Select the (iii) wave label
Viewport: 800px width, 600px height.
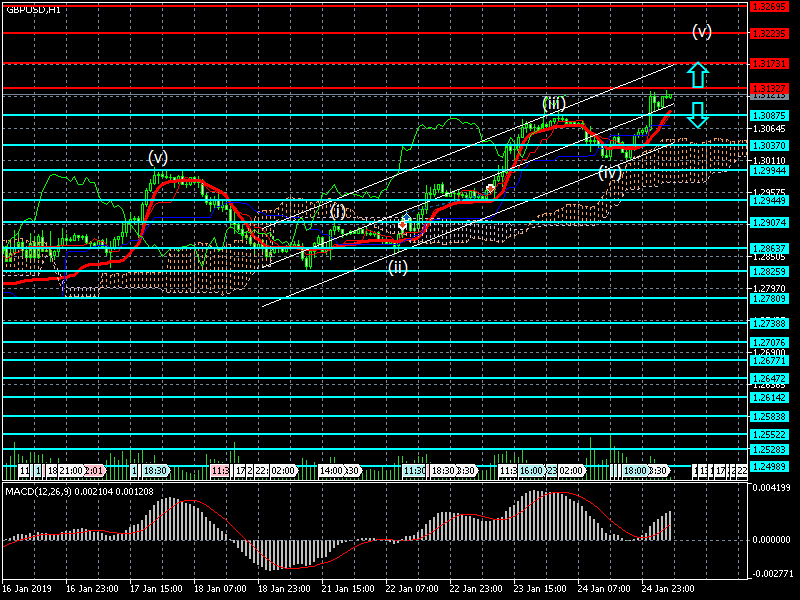(554, 103)
